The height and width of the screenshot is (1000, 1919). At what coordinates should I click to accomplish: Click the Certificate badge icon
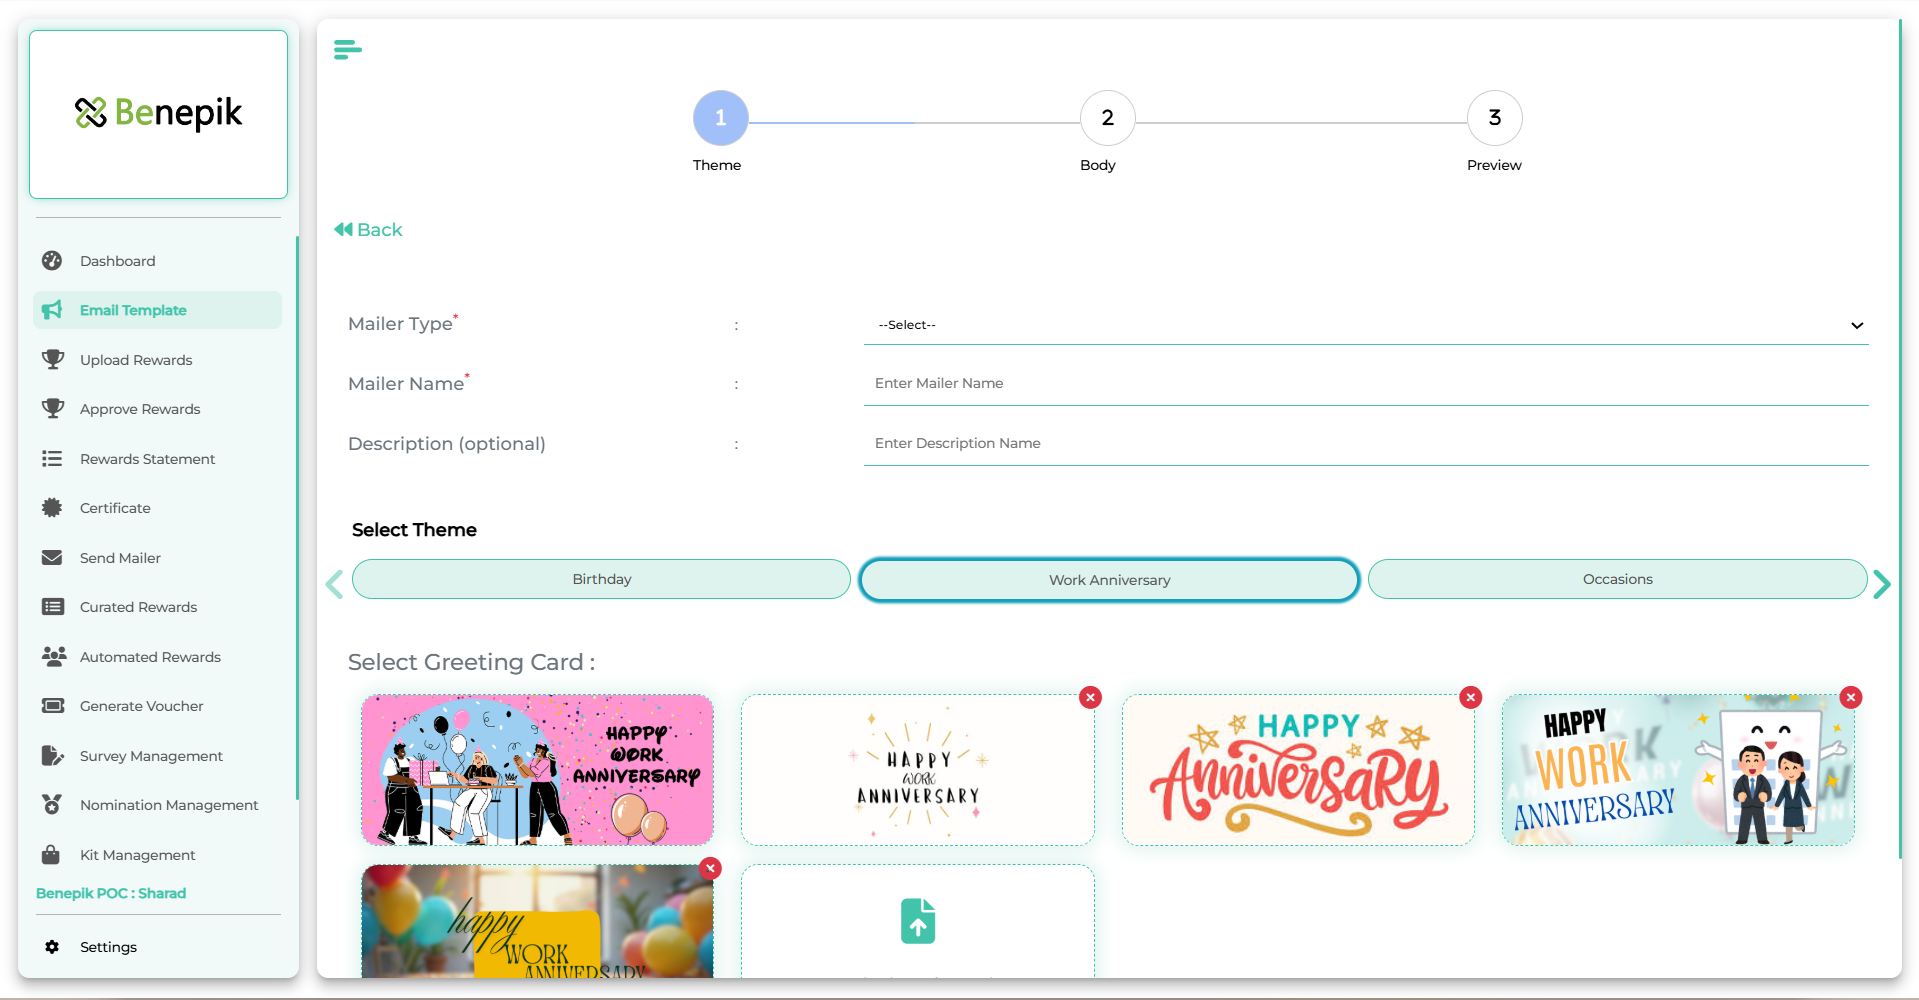(x=52, y=508)
